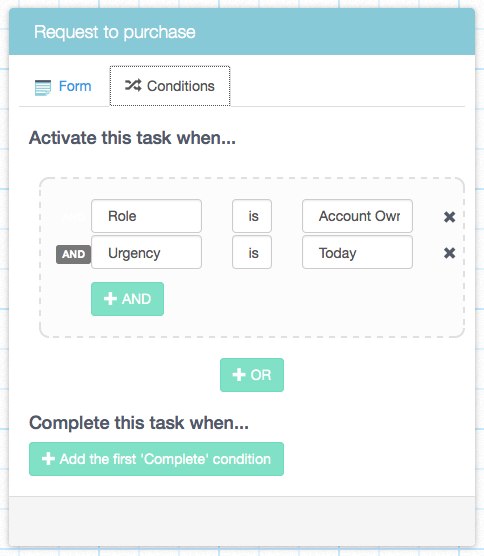Screen dimensions: 484x556
Task: Open the Role field dropdown
Action: click(146, 216)
